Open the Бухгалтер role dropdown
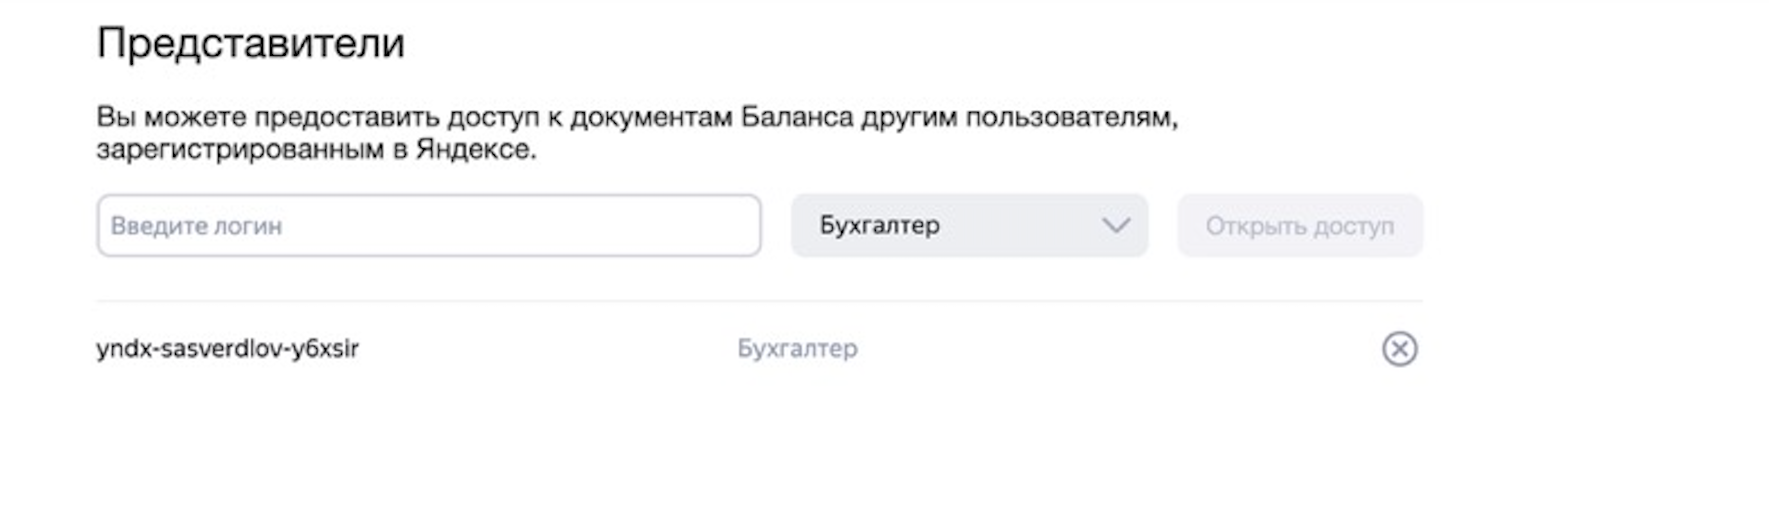 coord(968,225)
